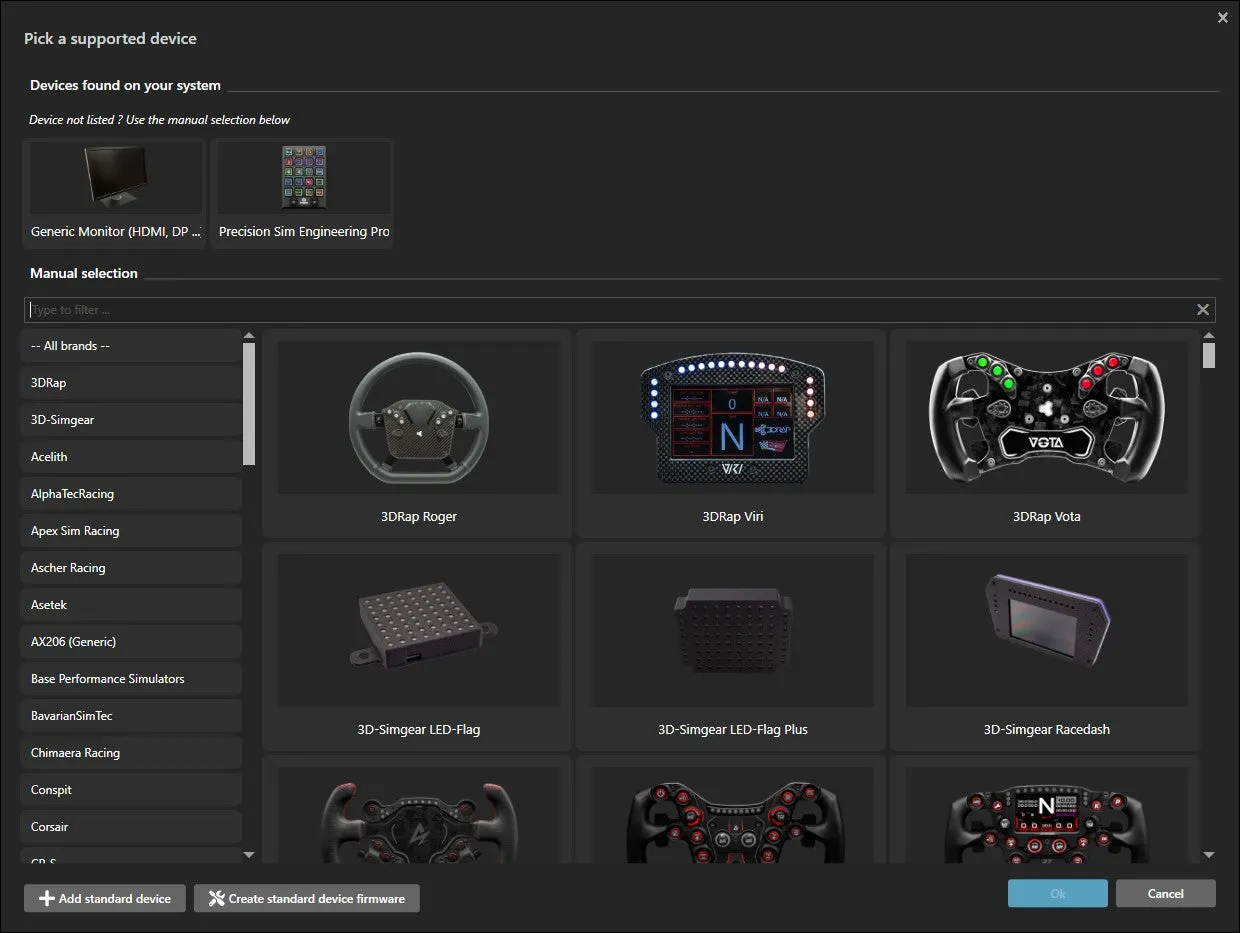The image size is (1240, 933).
Task: Filter by Acelith brand
Action: point(131,457)
